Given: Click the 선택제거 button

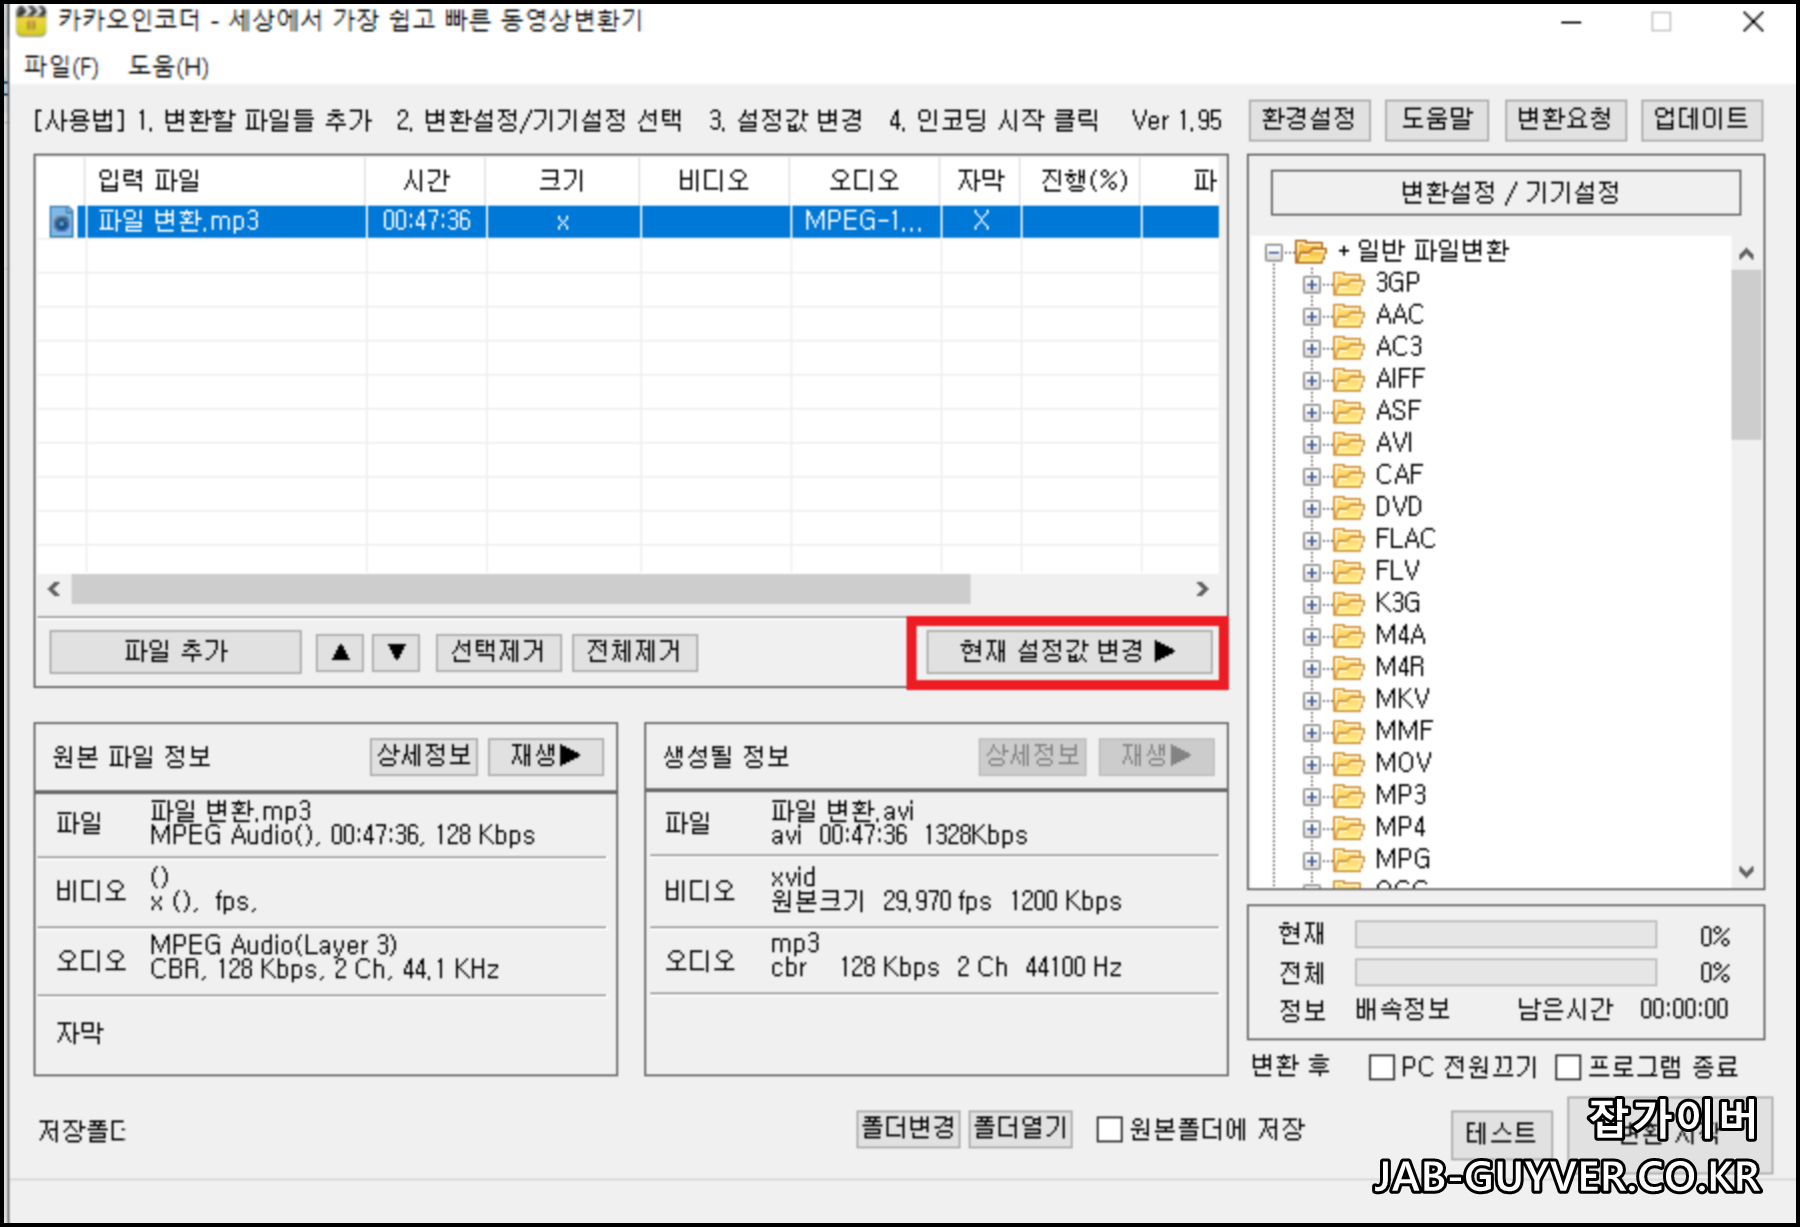Looking at the screenshot, I should pyautogui.click(x=498, y=652).
